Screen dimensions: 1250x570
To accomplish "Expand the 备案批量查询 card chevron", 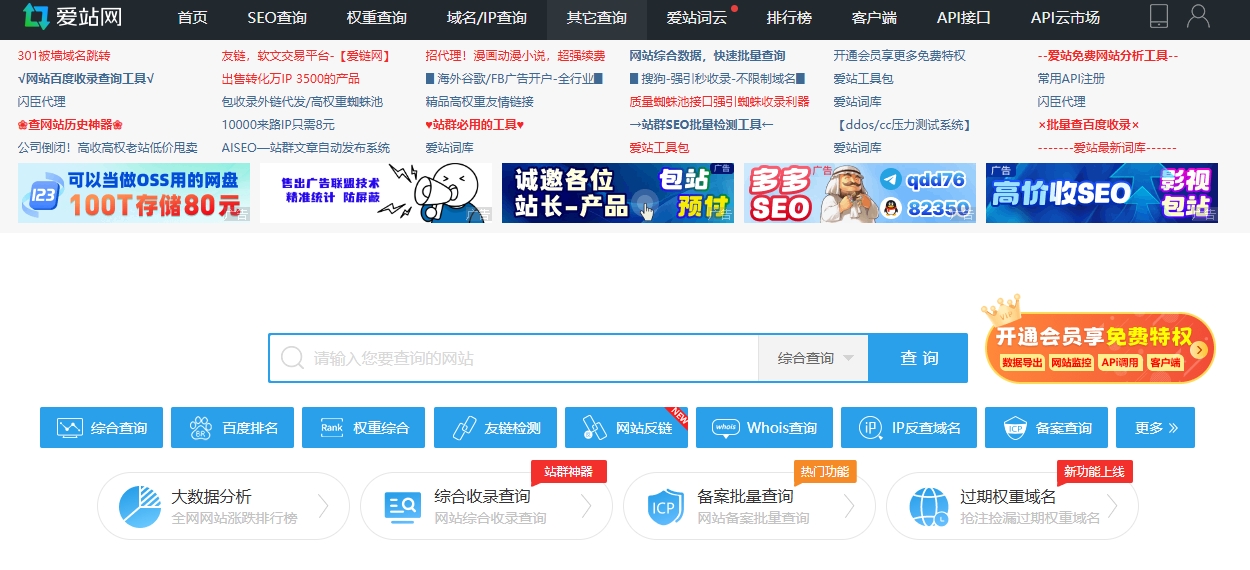I will pyautogui.click(x=849, y=507).
